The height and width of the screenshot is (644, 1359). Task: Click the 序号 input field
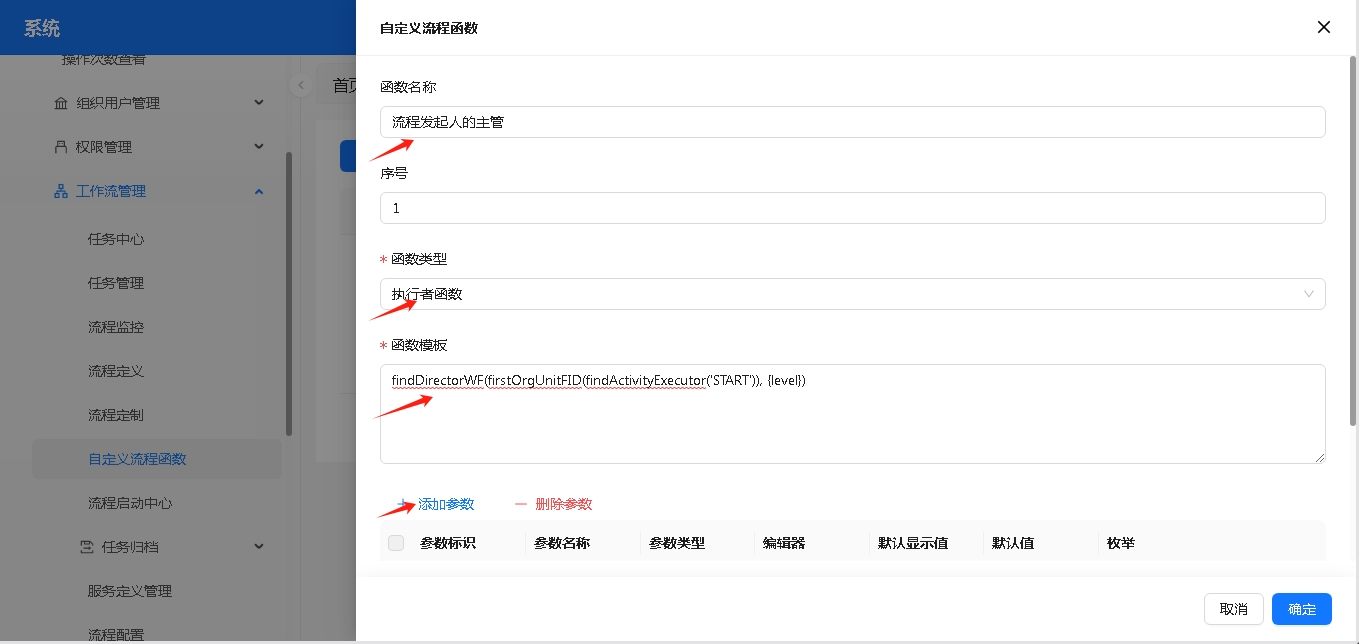click(x=852, y=208)
